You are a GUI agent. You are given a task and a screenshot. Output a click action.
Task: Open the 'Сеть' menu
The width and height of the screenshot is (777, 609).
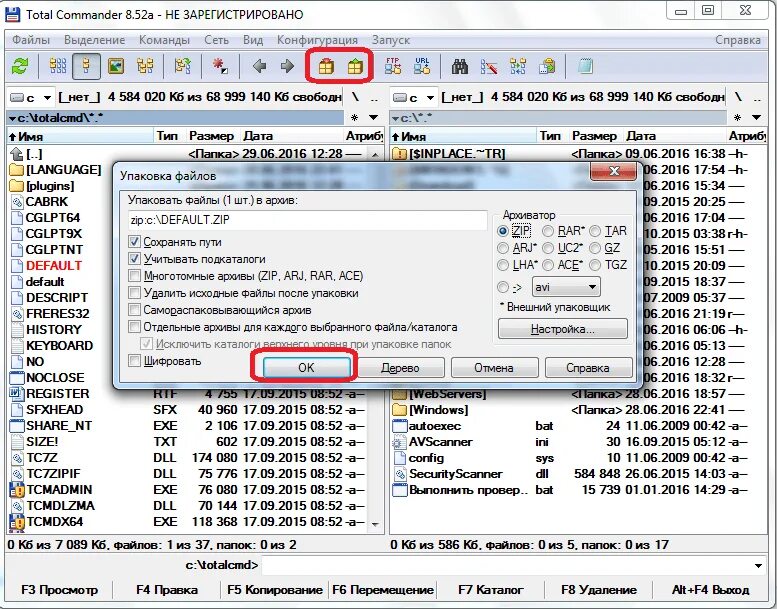point(216,40)
